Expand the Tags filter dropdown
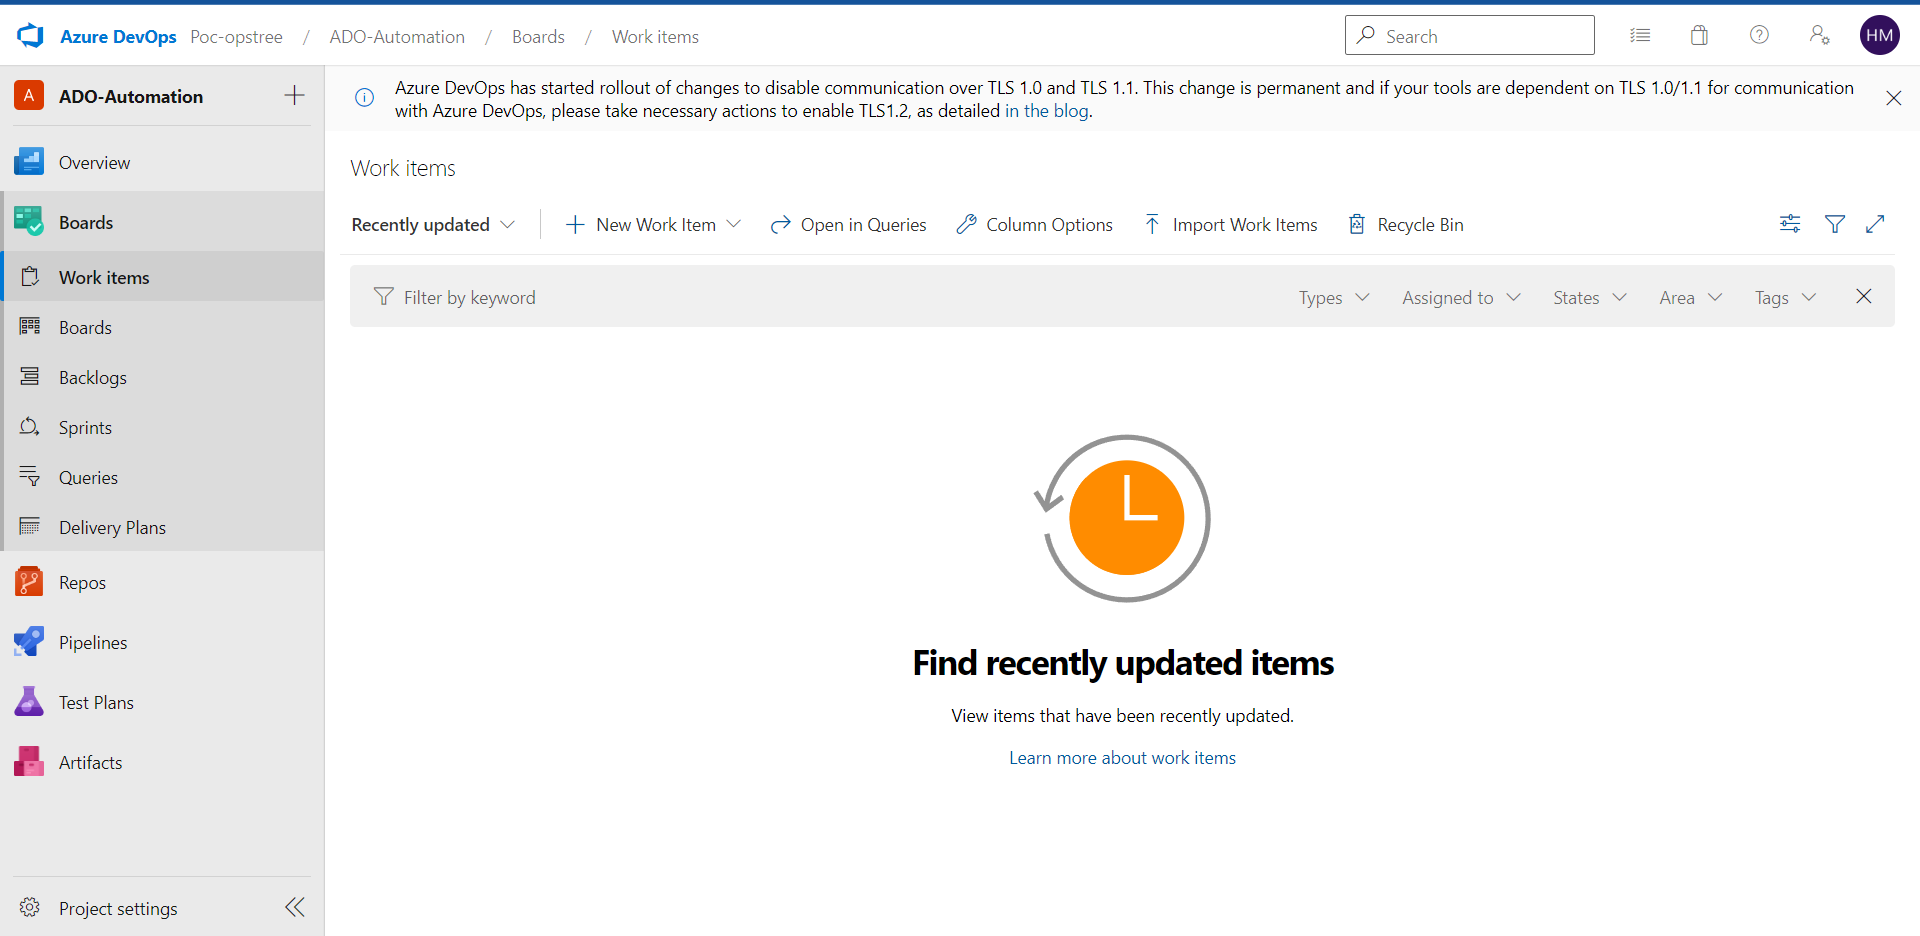 1785,297
